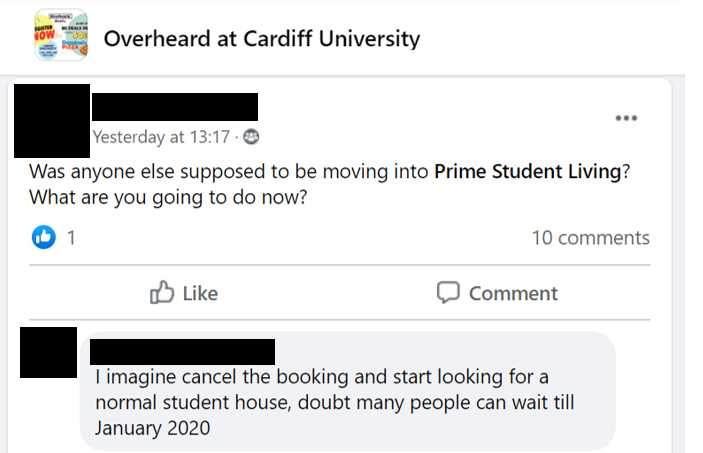Viewport: 703px width, 453px height.
Task: Click the Comment button
Action: click(x=497, y=293)
